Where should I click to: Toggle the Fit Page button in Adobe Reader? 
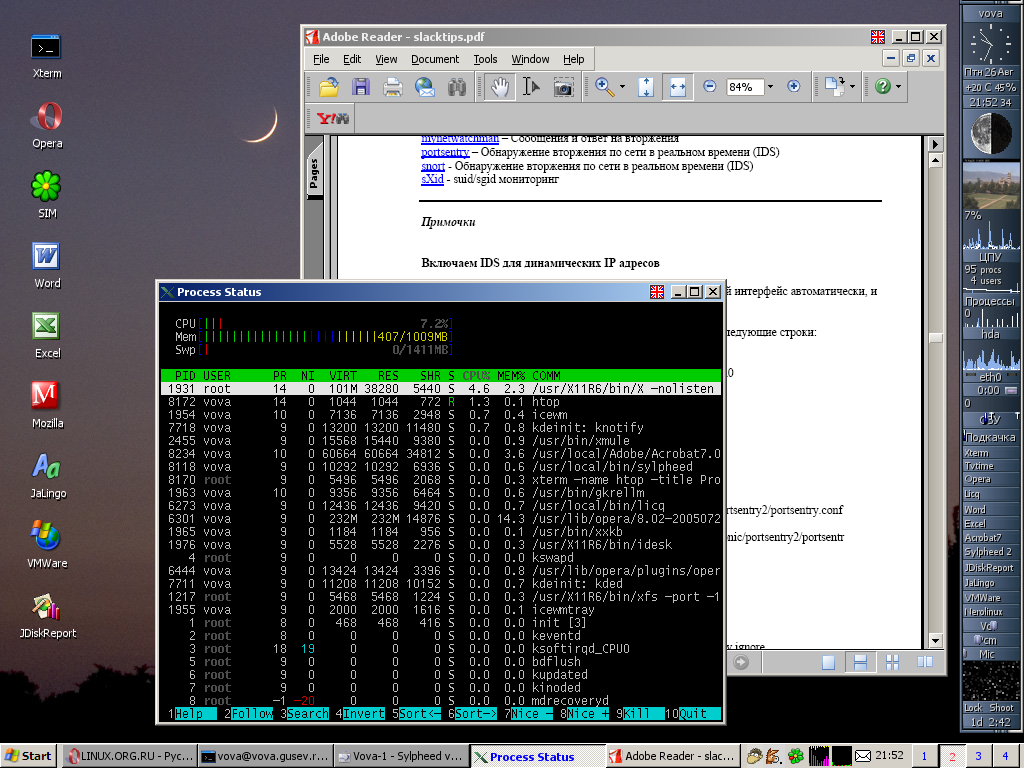click(x=646, y=86)
